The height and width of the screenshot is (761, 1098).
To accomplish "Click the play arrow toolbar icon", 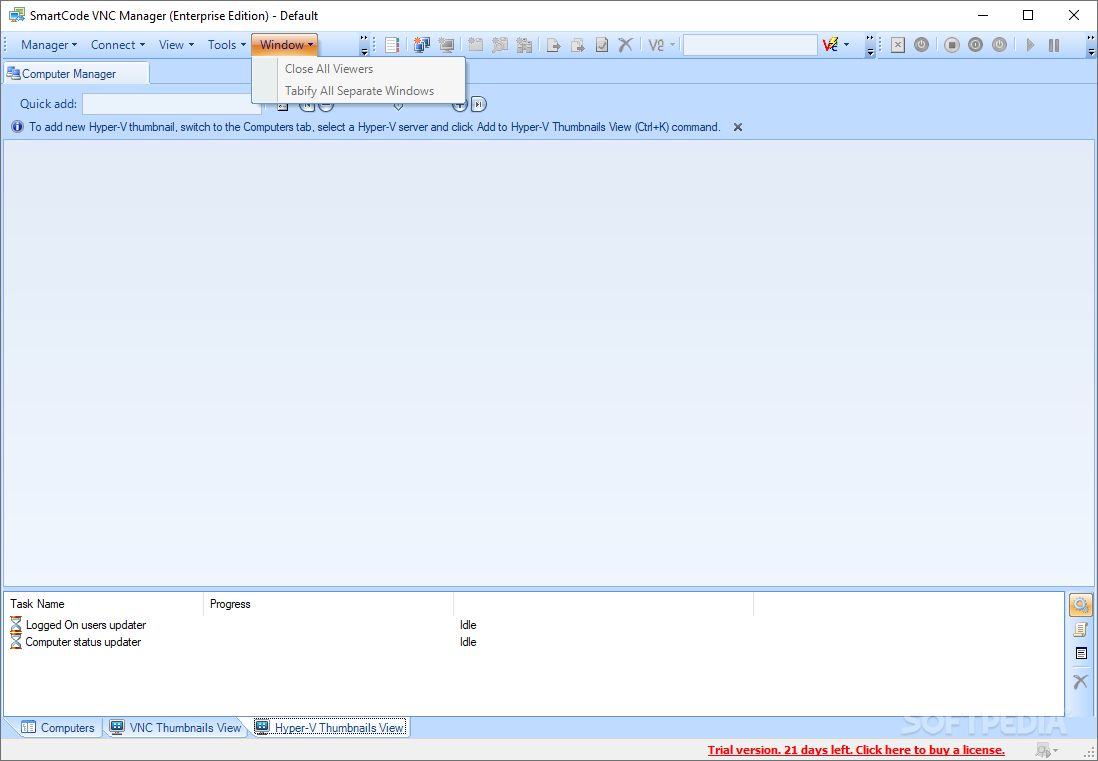I will pos(1030,45).
